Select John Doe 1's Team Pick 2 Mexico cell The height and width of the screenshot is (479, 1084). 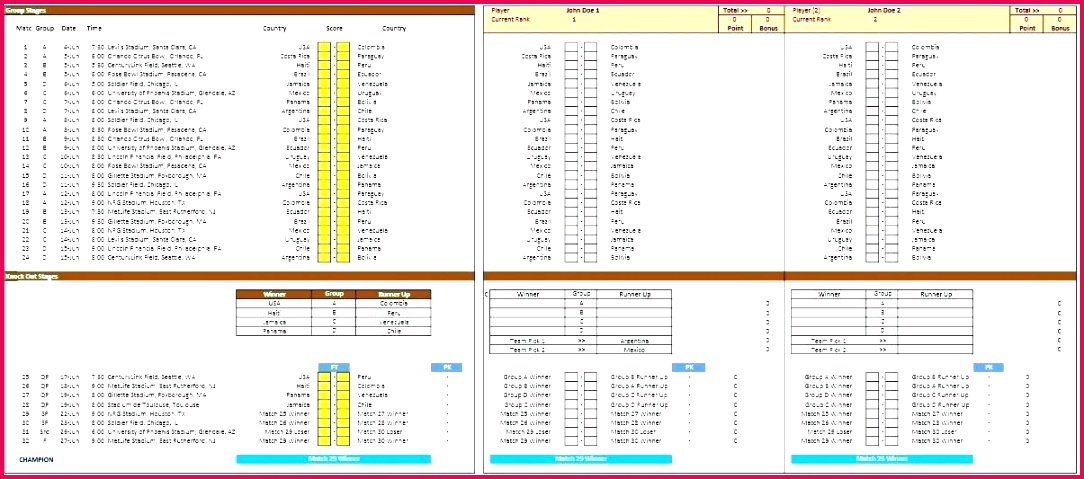pos(633,350)
